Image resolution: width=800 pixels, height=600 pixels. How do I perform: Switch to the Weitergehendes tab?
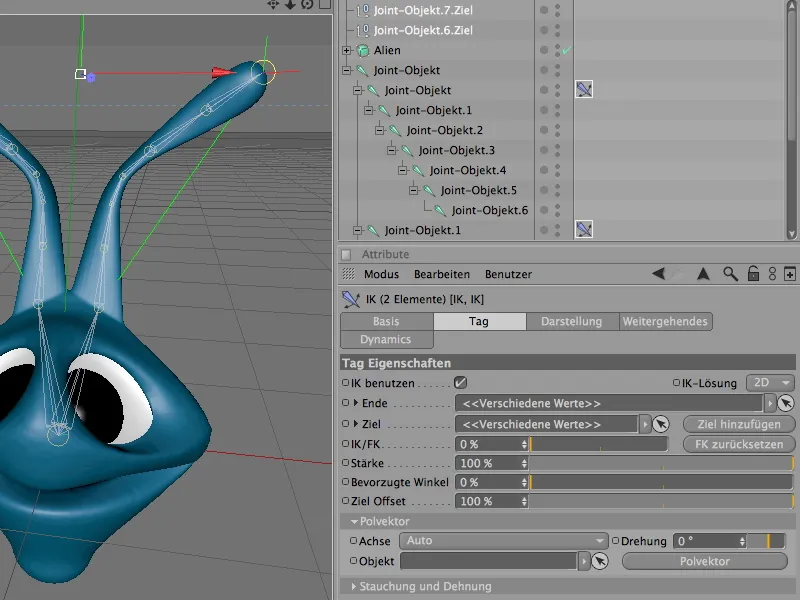pos(665,321)
